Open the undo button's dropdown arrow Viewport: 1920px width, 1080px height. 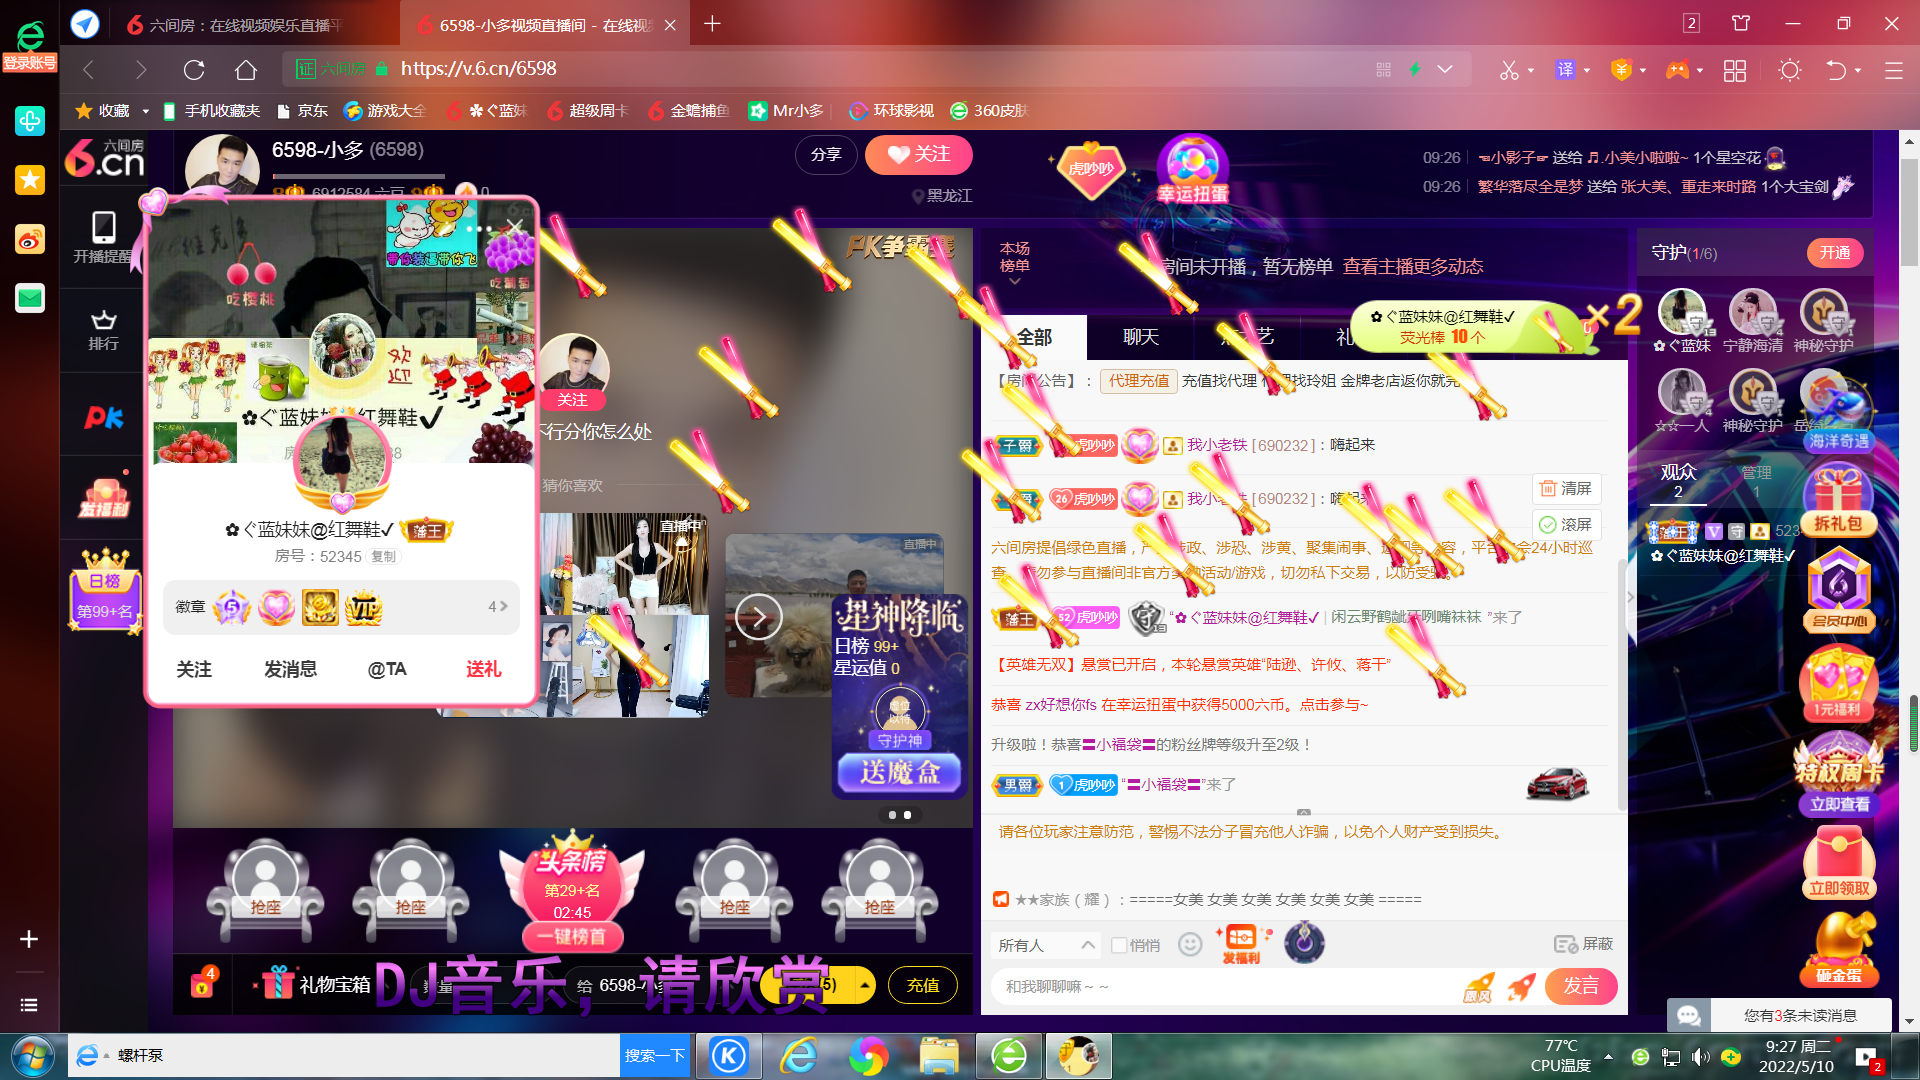click(x=1858, y=70)
